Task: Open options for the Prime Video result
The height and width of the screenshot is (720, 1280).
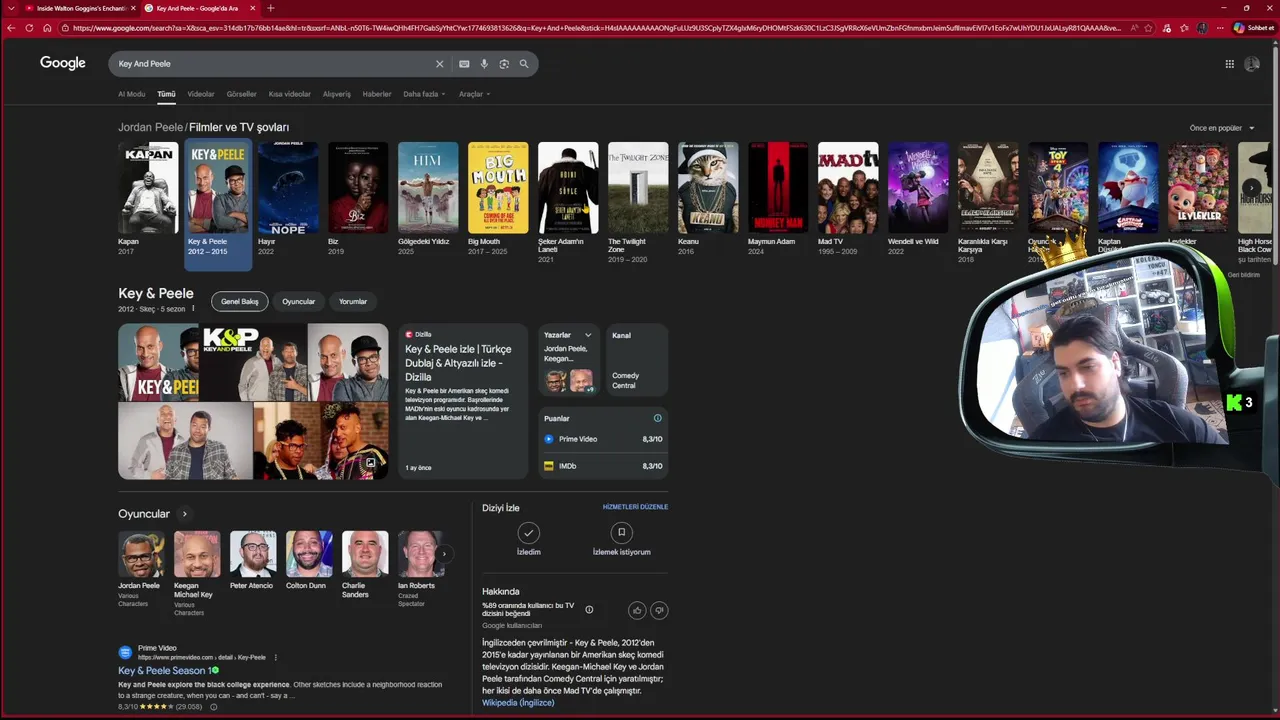Action: point(275,657)
